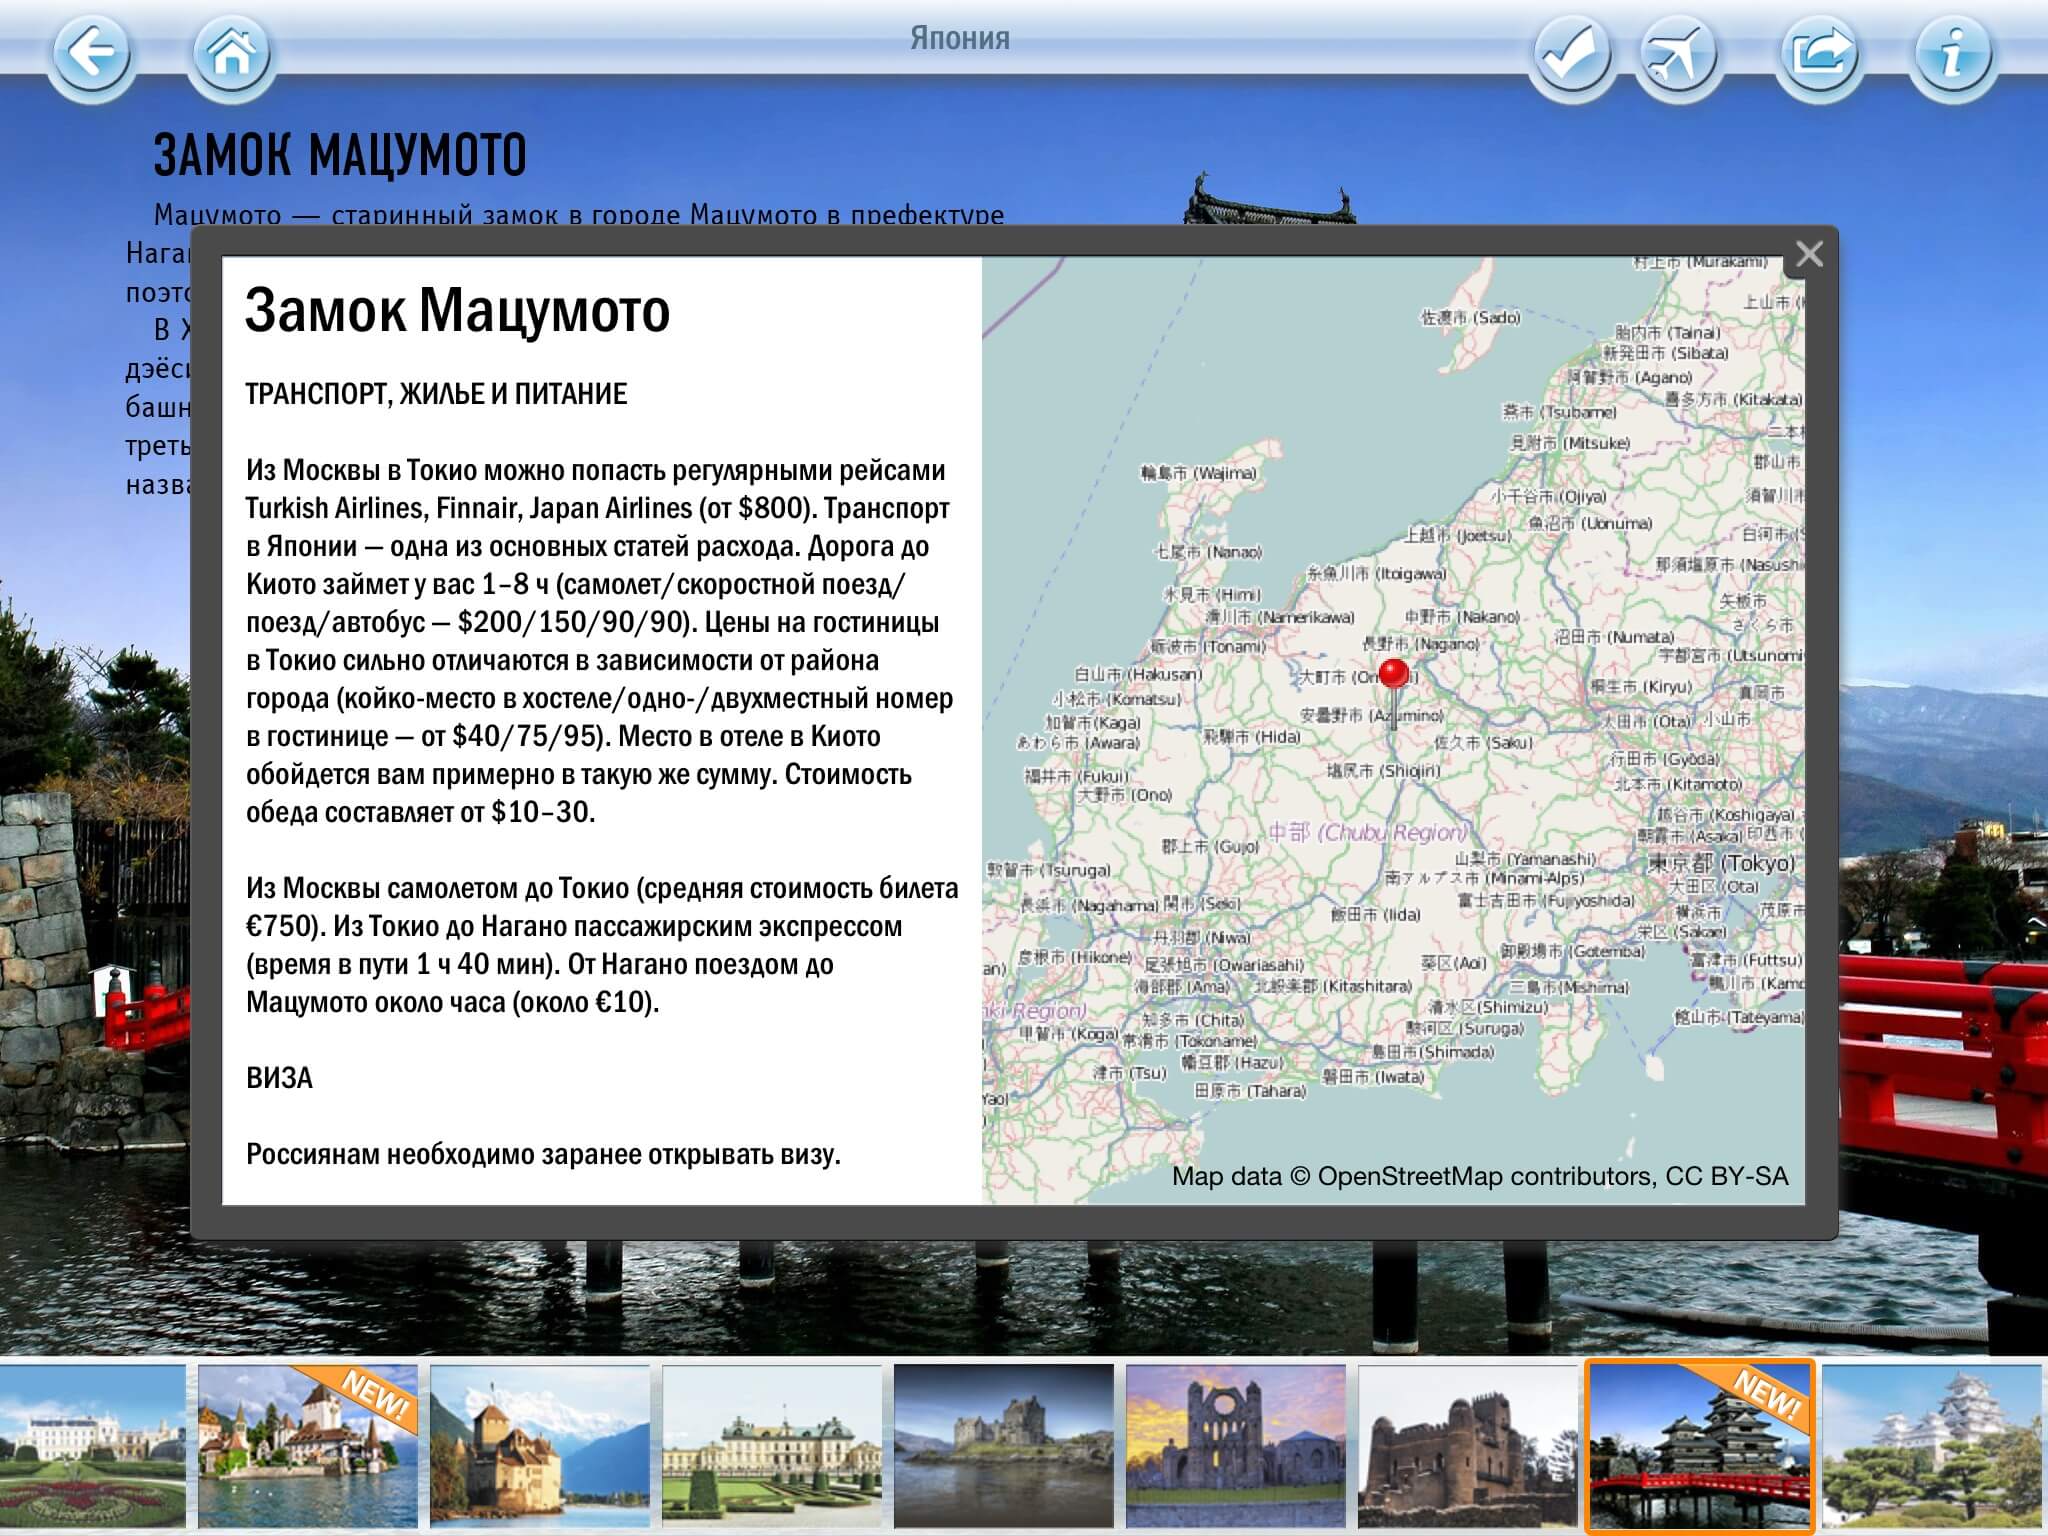The width and height of the screenshot is (2048, 1536).
Task: Select the highlighted Matsumoto castle thumbnail
Action: pos(1700,1446)
